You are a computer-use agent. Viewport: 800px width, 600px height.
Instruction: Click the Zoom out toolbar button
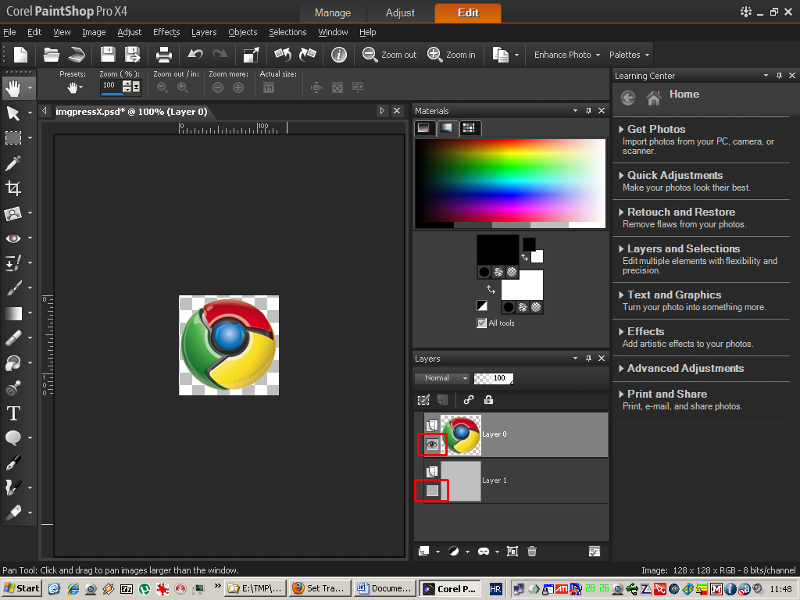389,55
